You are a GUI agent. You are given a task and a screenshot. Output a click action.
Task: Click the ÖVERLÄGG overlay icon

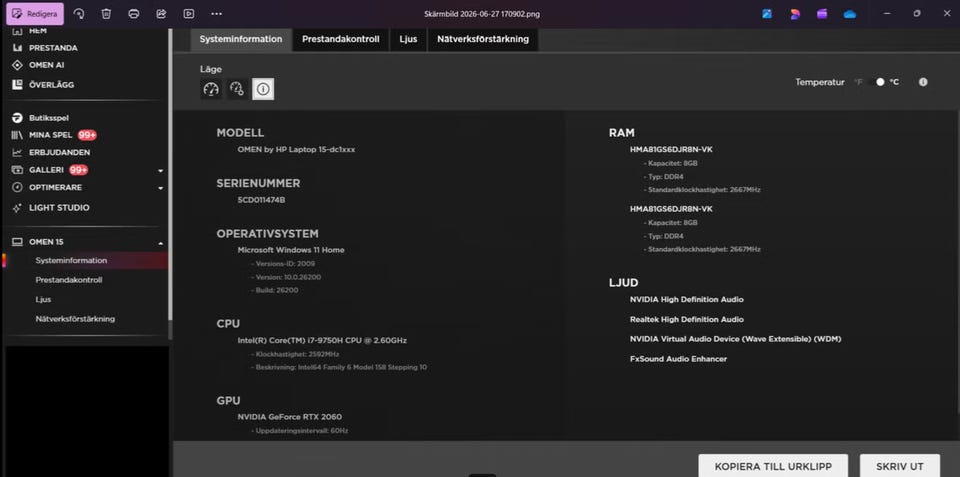point(17,85)
